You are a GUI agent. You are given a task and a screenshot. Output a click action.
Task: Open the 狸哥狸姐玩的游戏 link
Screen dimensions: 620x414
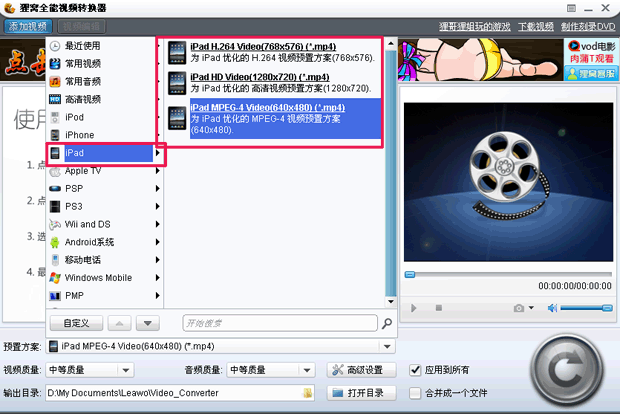click(474, 27)
